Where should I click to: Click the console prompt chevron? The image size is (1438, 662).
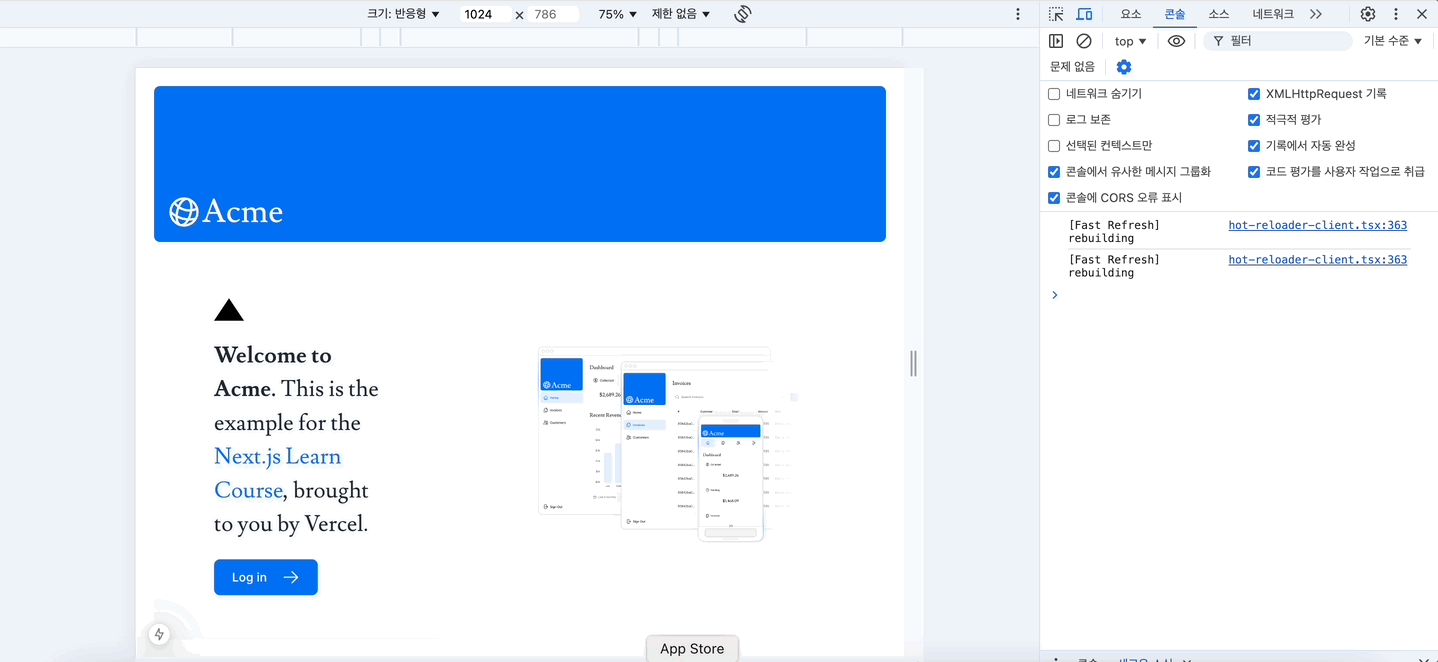[1054, 295]
